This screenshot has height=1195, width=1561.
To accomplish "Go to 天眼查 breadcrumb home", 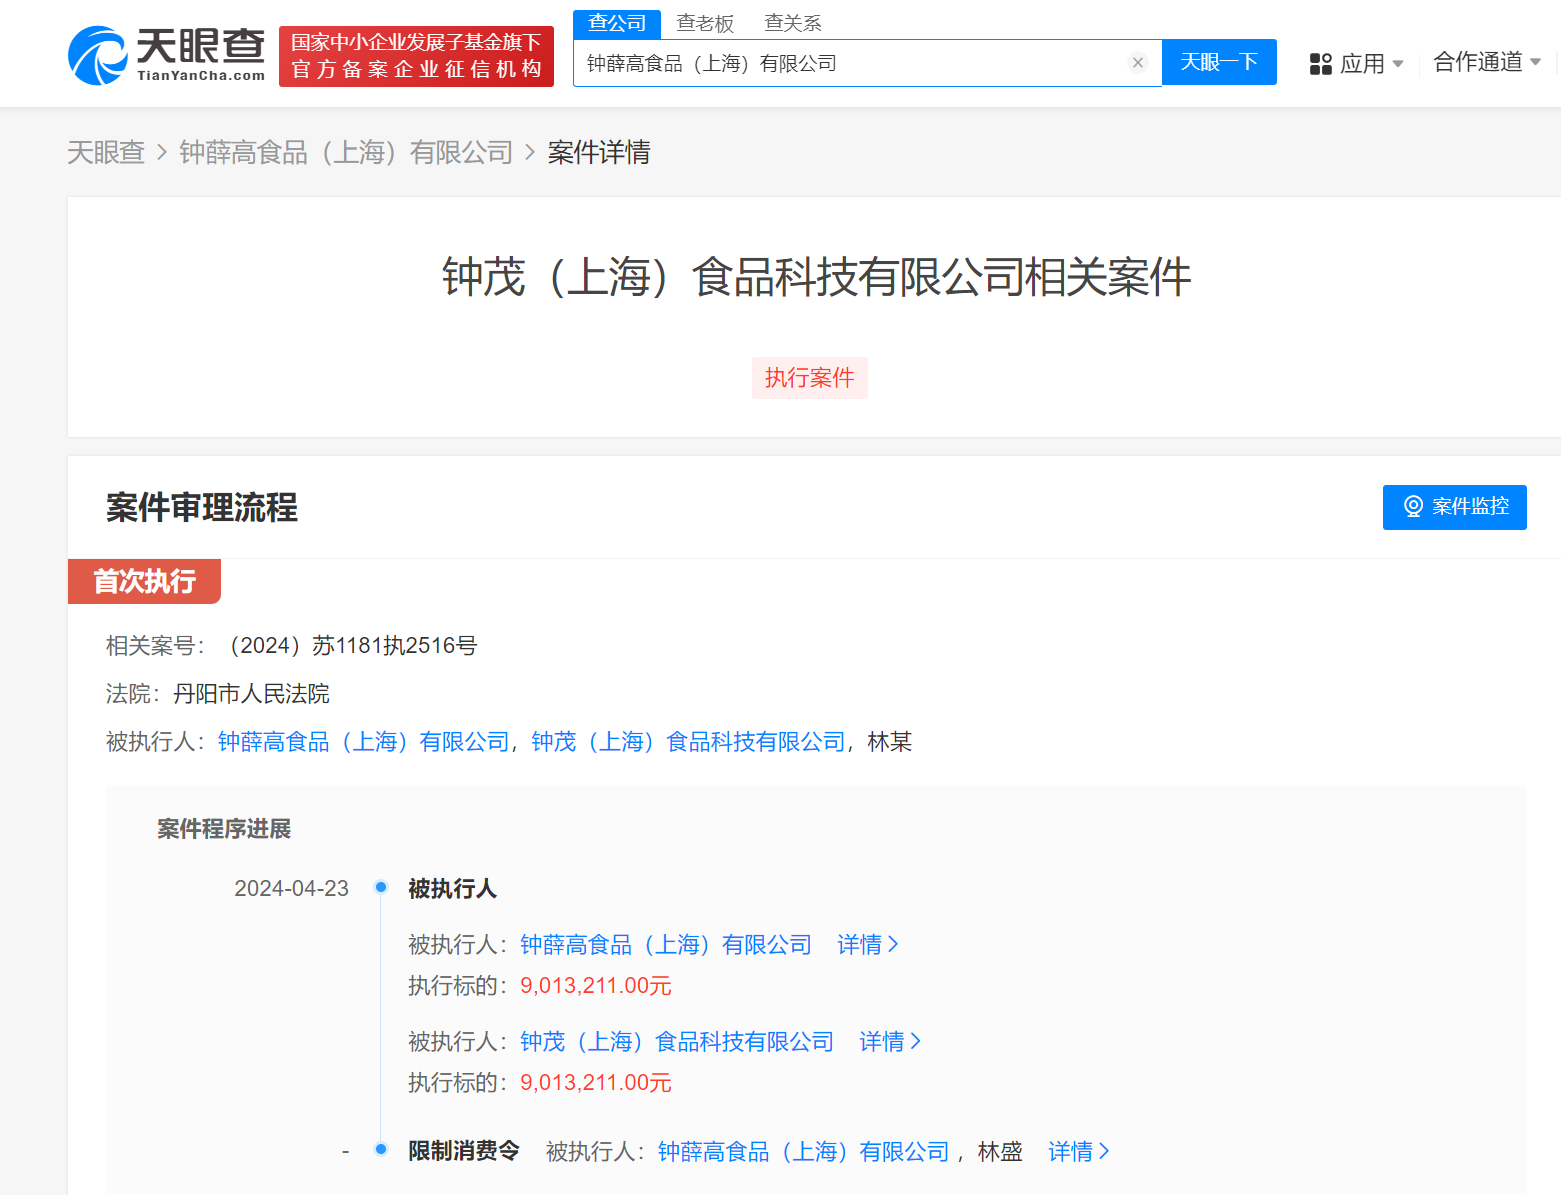I will pos(105,152).
